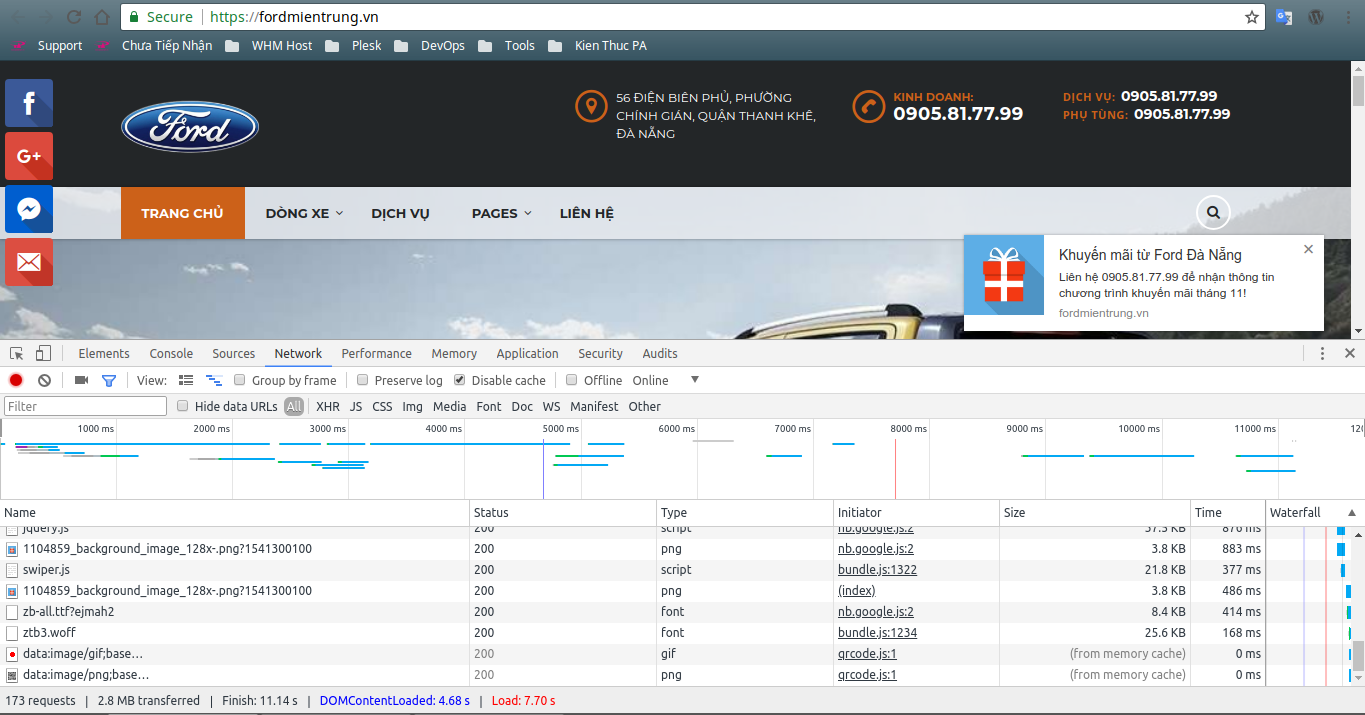The image size is (1365, 715).
Task: Click the secure padlock site info
Action: [134, 17]
